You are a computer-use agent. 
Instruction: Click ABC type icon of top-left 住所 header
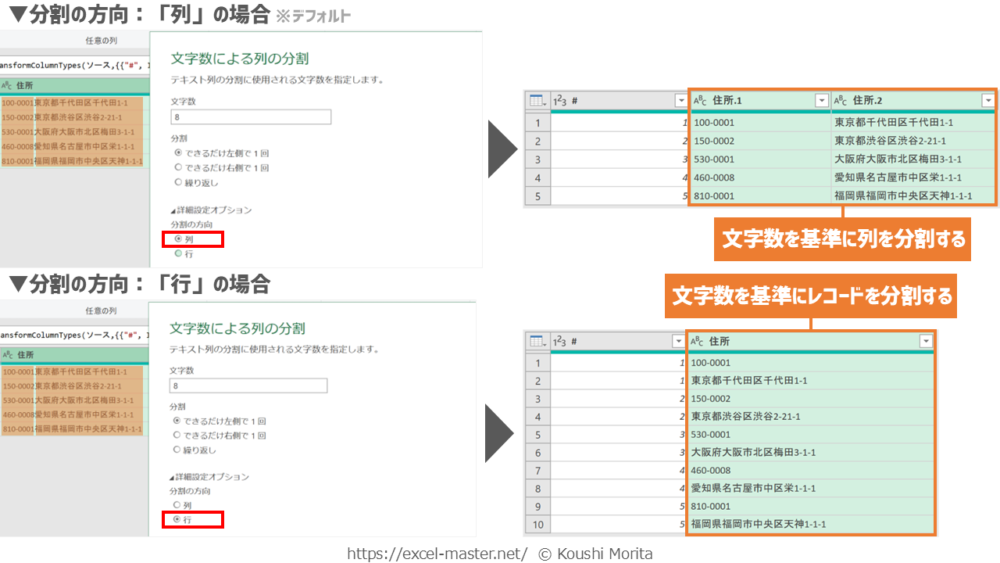(8, 85)
